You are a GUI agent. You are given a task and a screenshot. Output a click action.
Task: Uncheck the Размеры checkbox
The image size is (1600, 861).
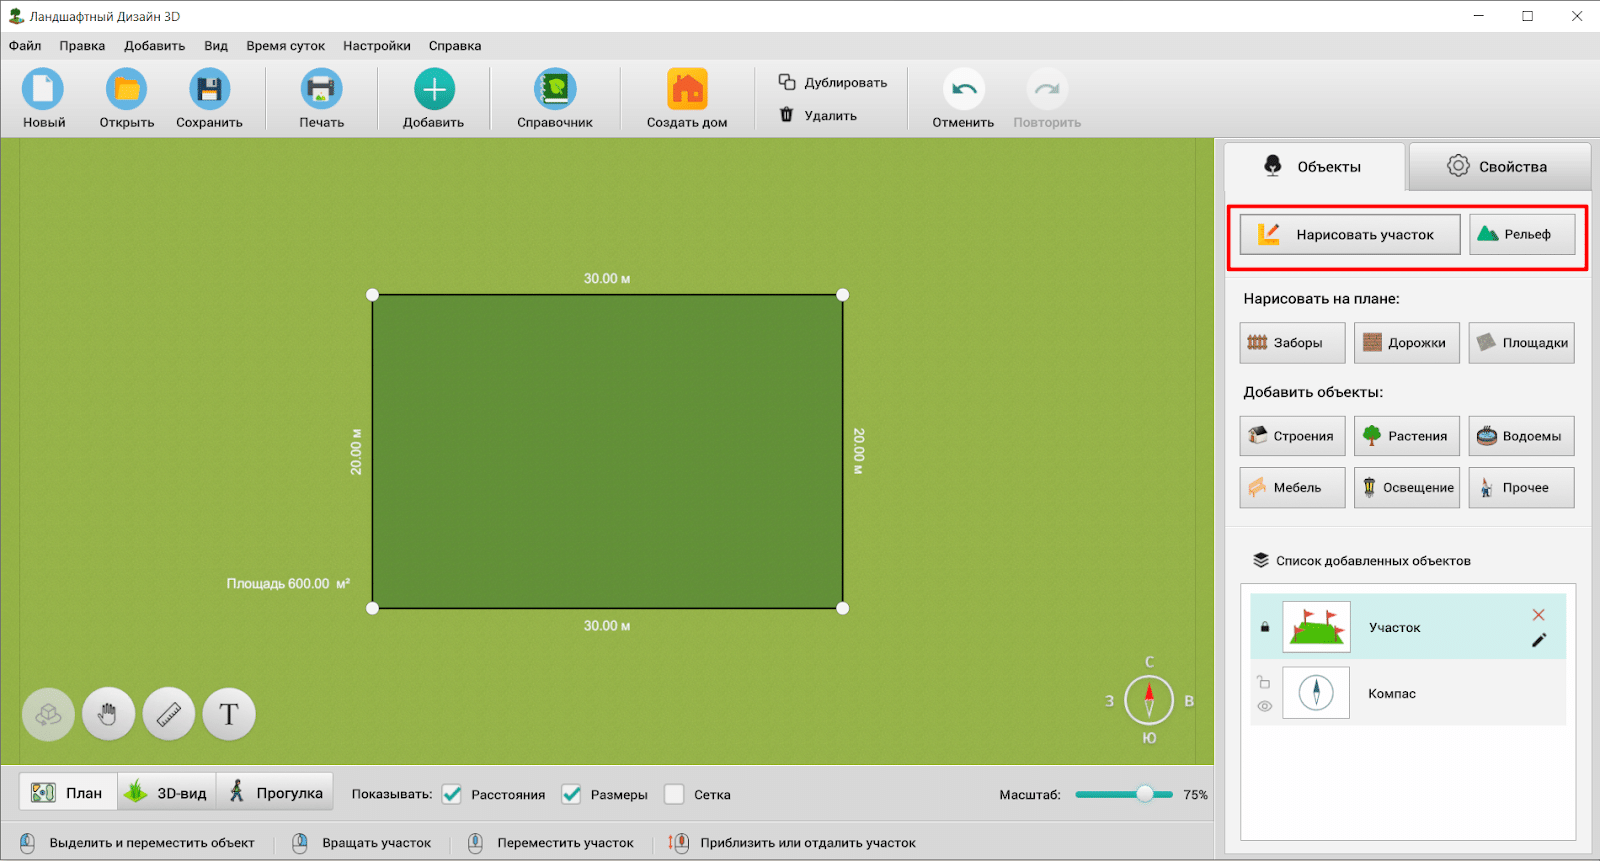click(571, 794)
